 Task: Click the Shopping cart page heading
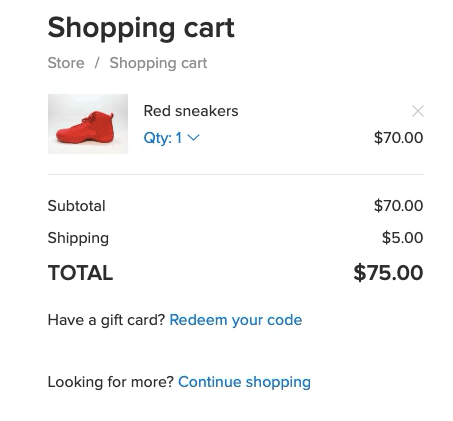click(141, 28)
